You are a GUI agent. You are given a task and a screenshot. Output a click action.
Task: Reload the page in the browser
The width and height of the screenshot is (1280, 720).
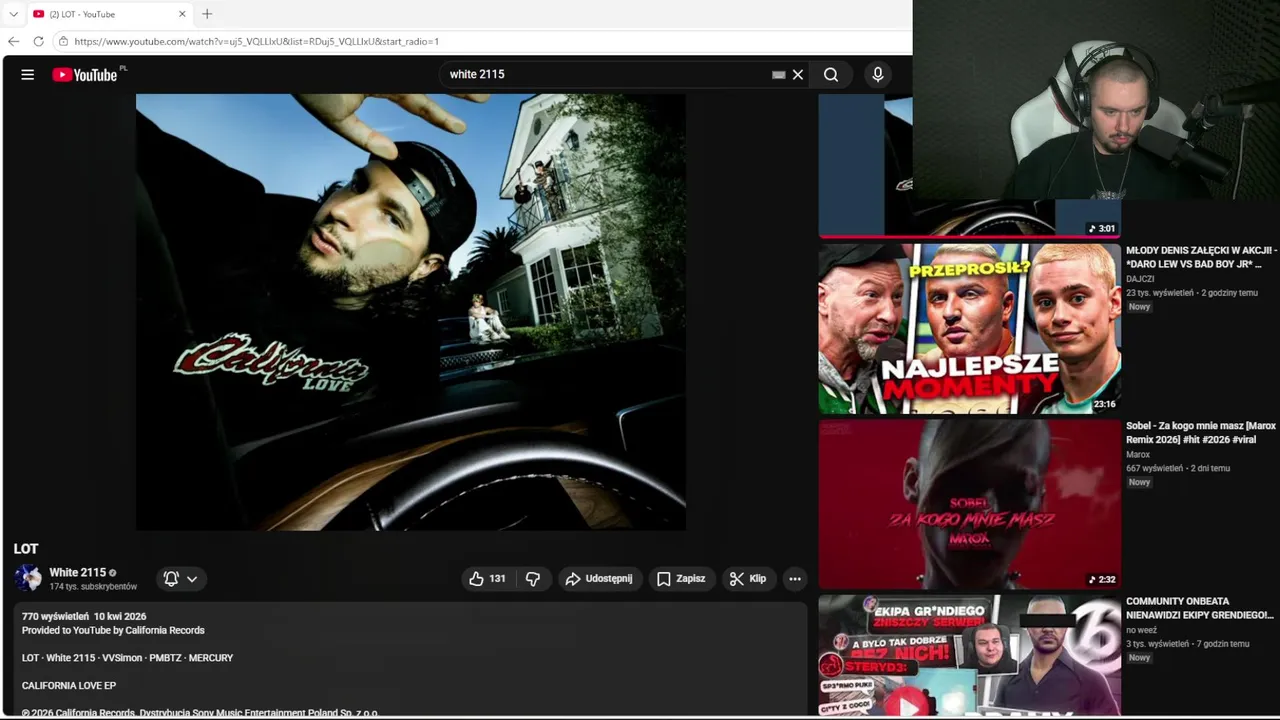click(38, 41)
